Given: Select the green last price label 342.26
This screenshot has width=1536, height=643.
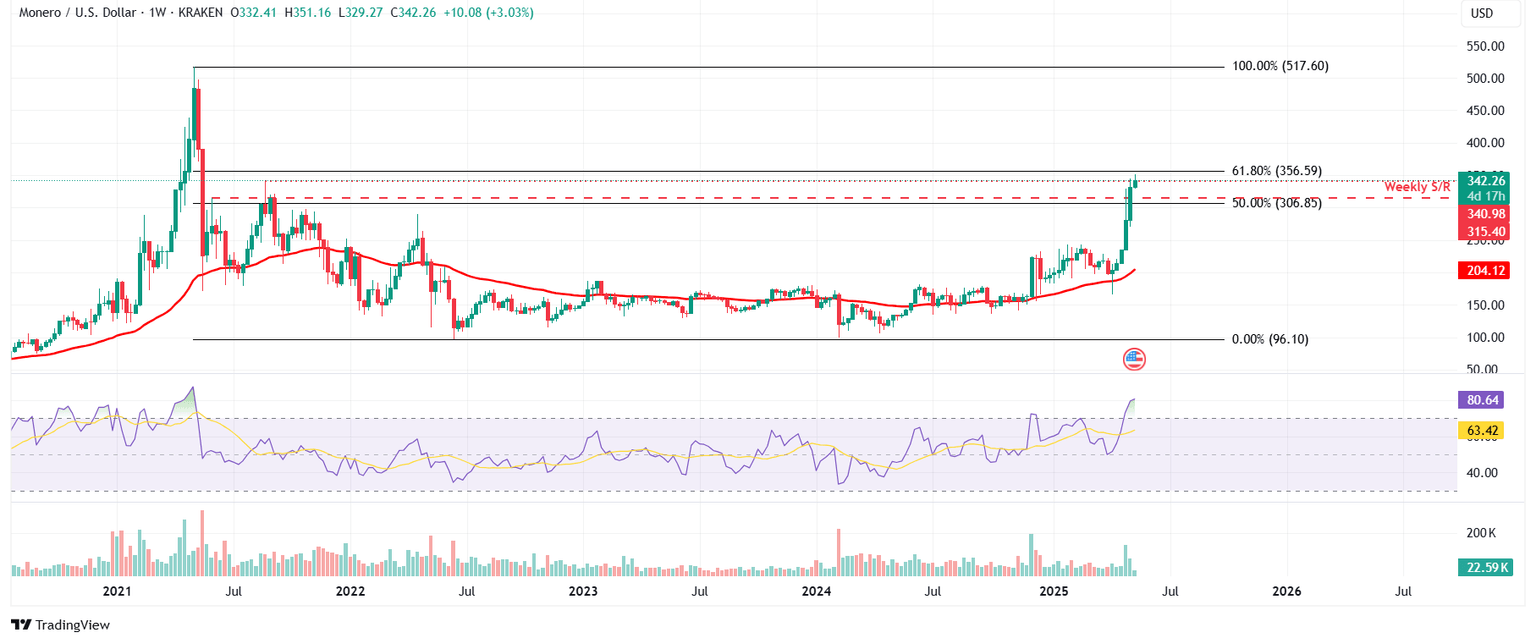Looking at the screenshot, I should (x=1486, y=180).
